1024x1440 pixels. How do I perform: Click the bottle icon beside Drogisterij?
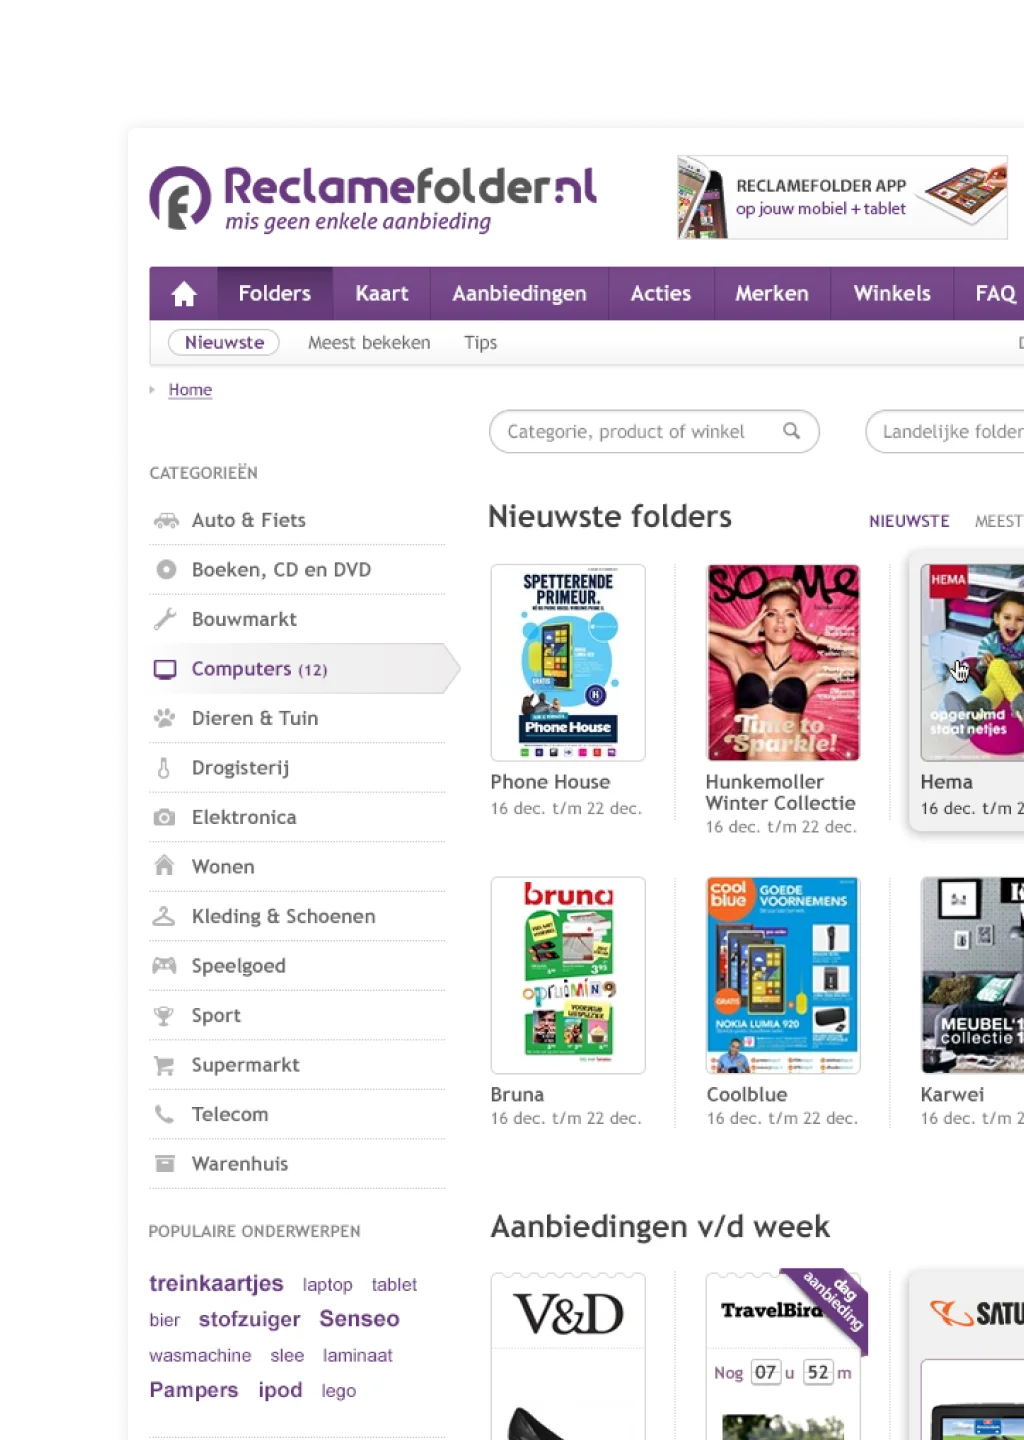[x=164, y=768]
